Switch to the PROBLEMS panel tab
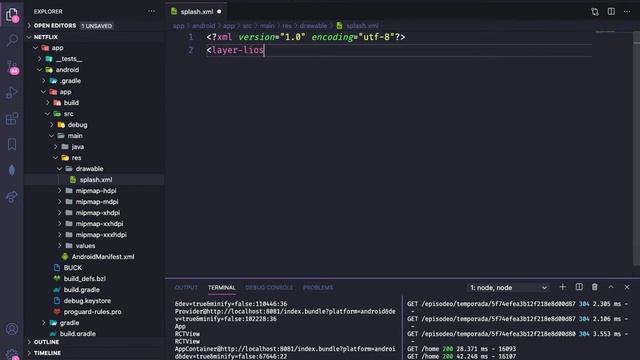 [x=318, y=287]
